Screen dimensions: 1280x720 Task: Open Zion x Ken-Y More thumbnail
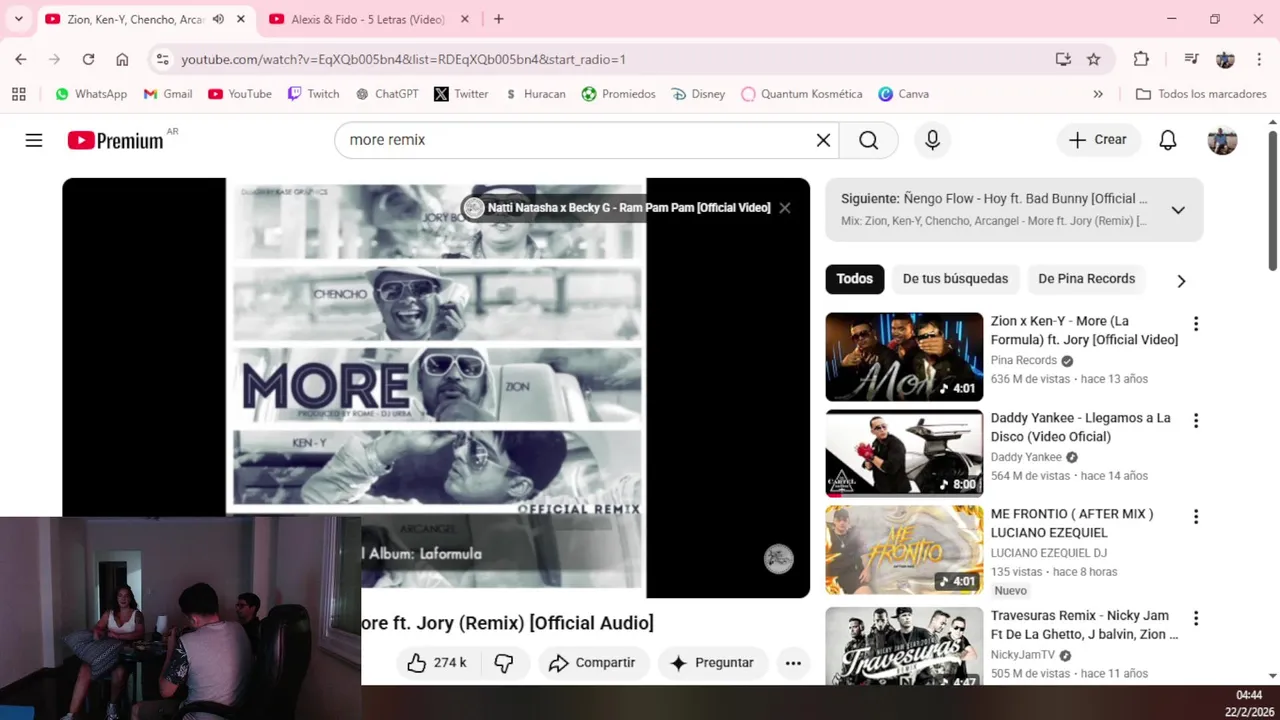(x=904, y=357)
